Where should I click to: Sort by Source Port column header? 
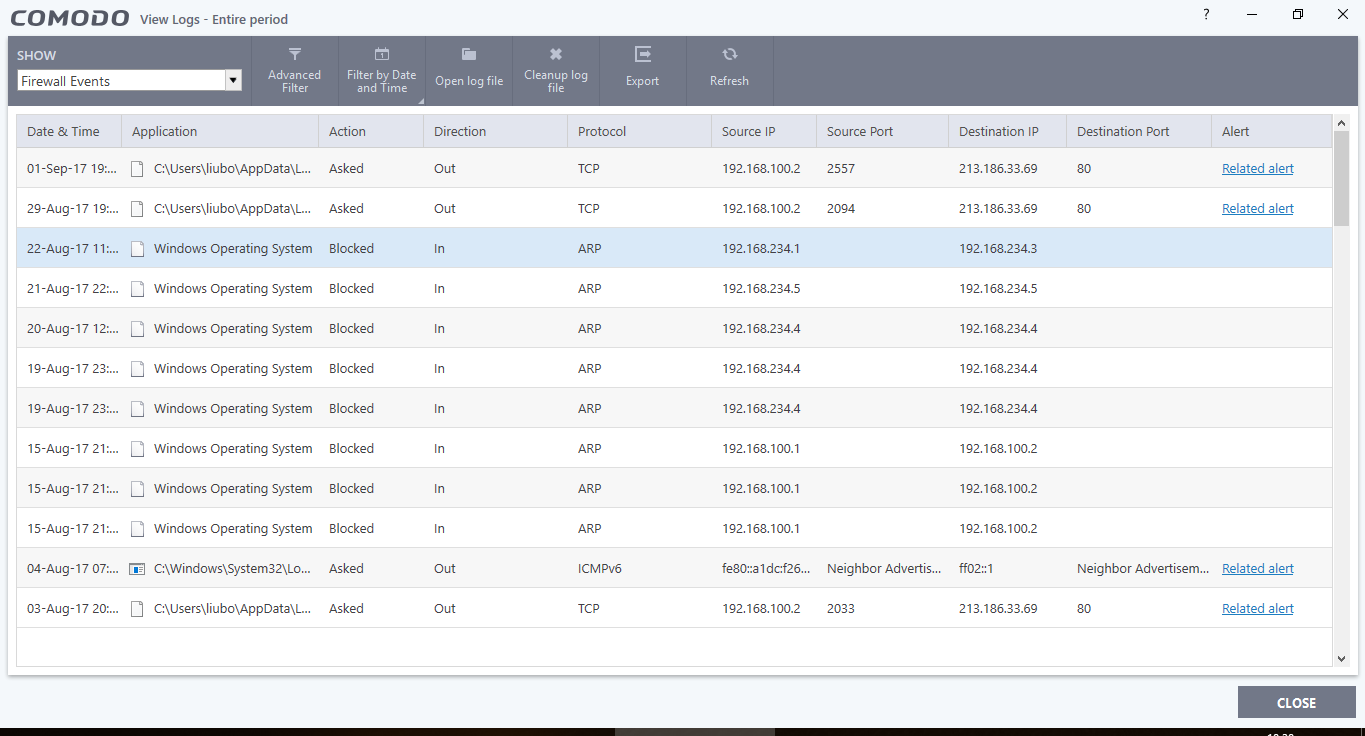[x=882, y=131]
